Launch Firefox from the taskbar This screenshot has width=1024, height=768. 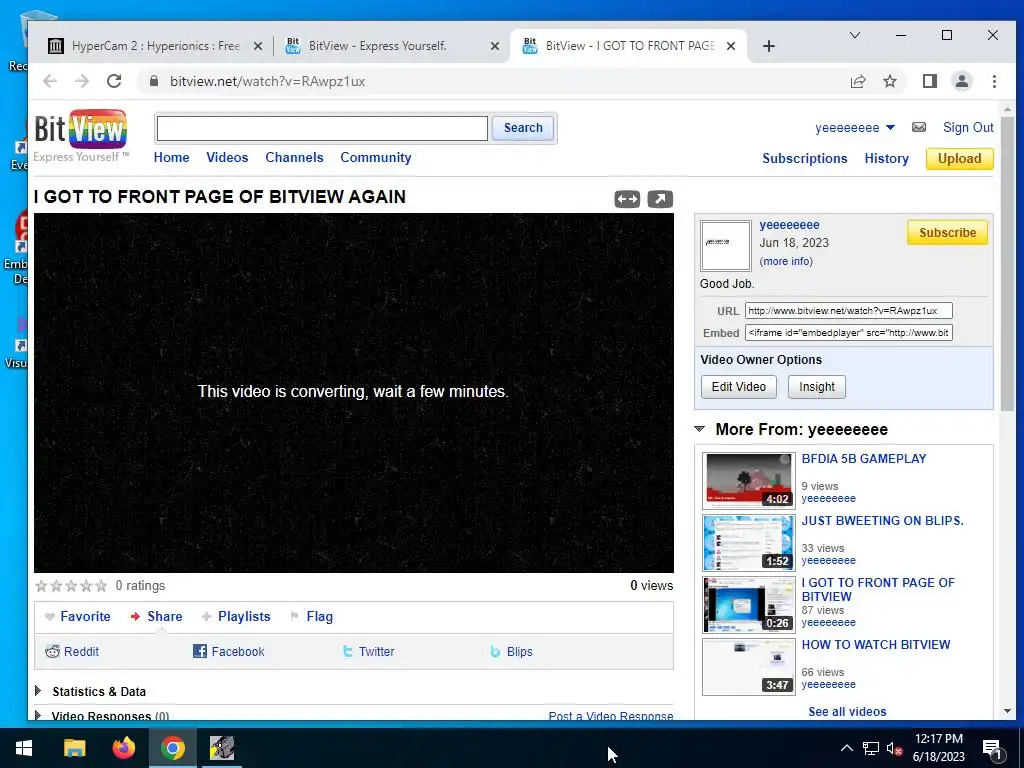123,748
